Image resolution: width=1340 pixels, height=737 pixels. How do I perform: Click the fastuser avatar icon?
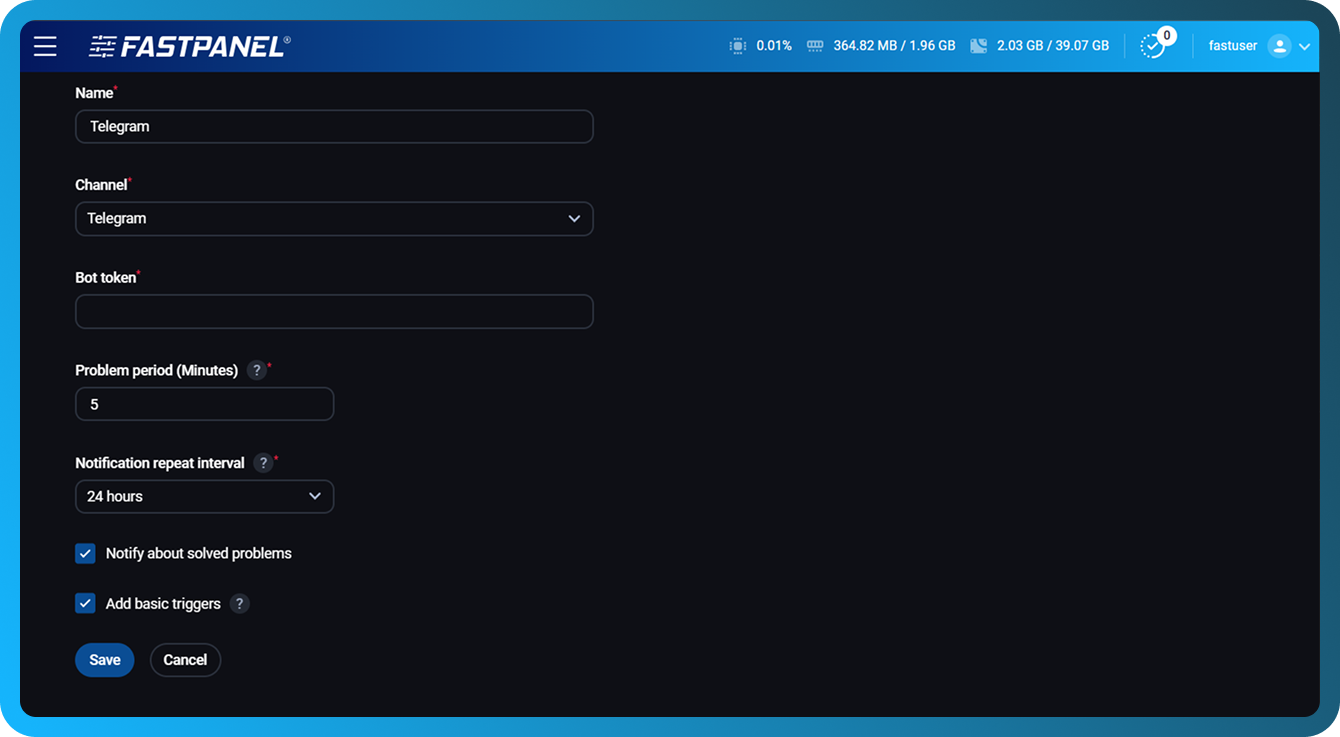(1279, 46)
